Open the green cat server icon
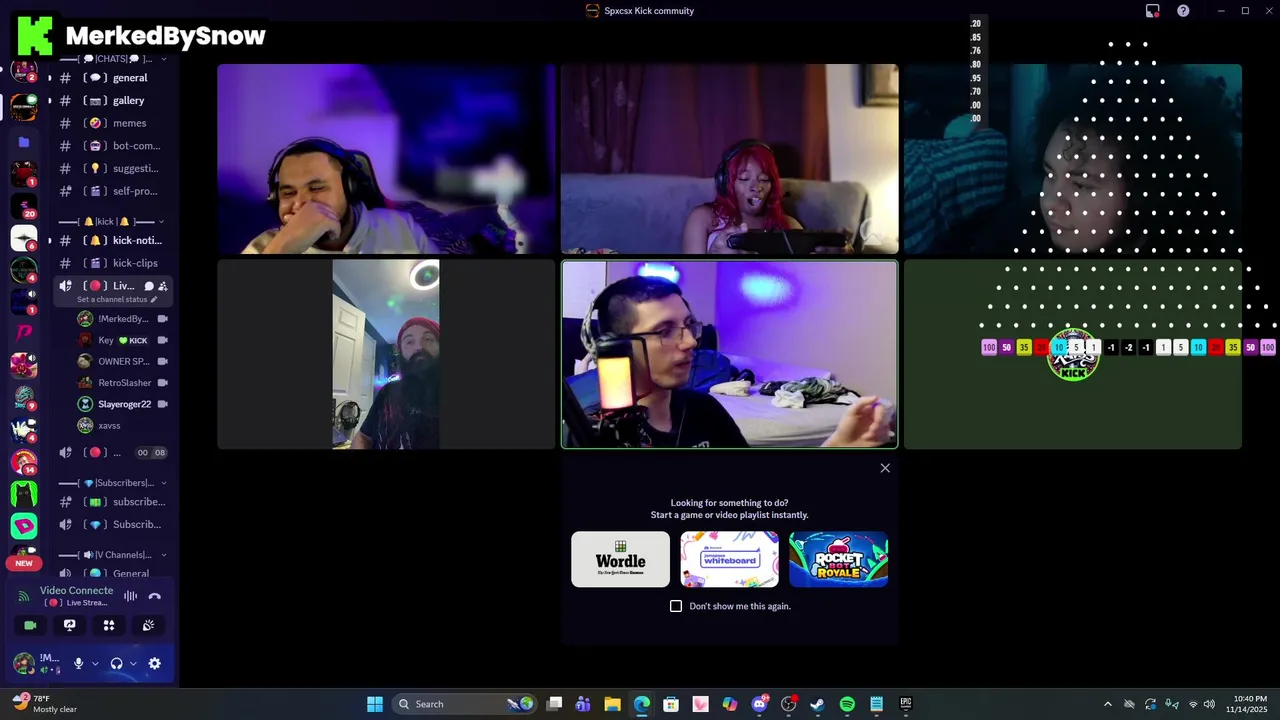The height and width of the screenshot is (720, 1280). [x=24, y=493]
